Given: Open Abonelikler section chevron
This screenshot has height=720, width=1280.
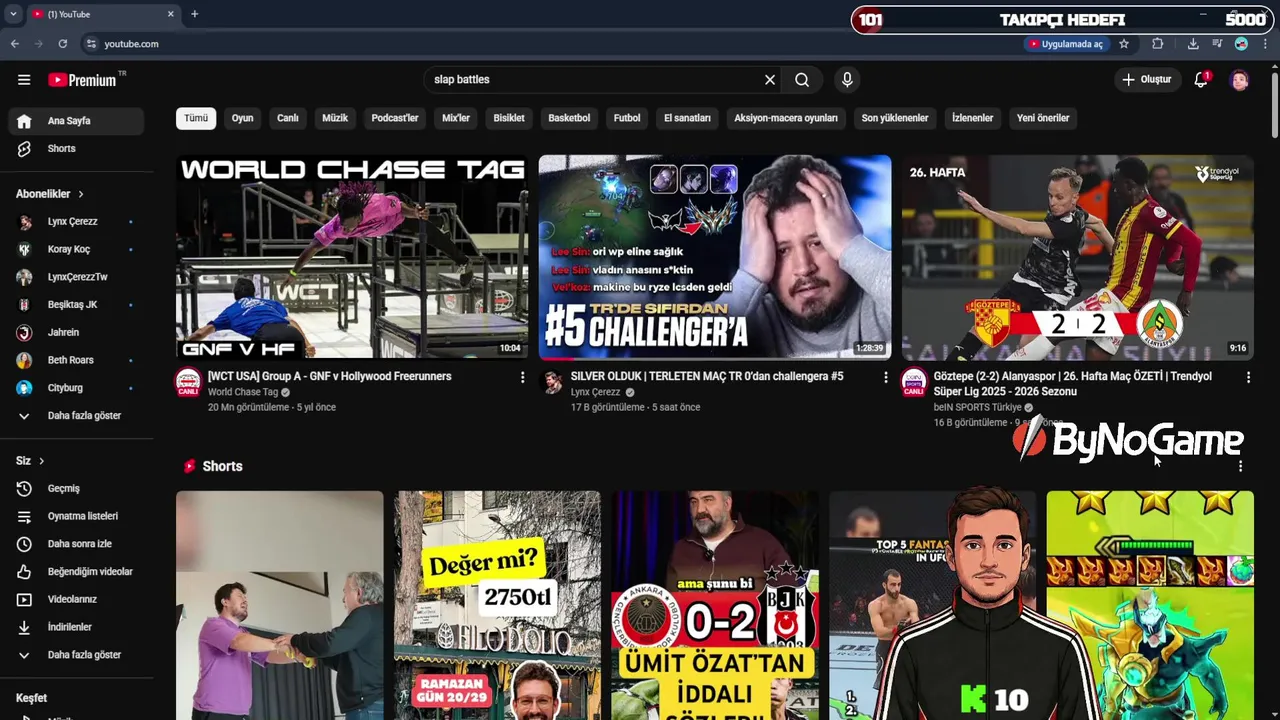Looking at the screenshot, I should click(x=81, y=194).
